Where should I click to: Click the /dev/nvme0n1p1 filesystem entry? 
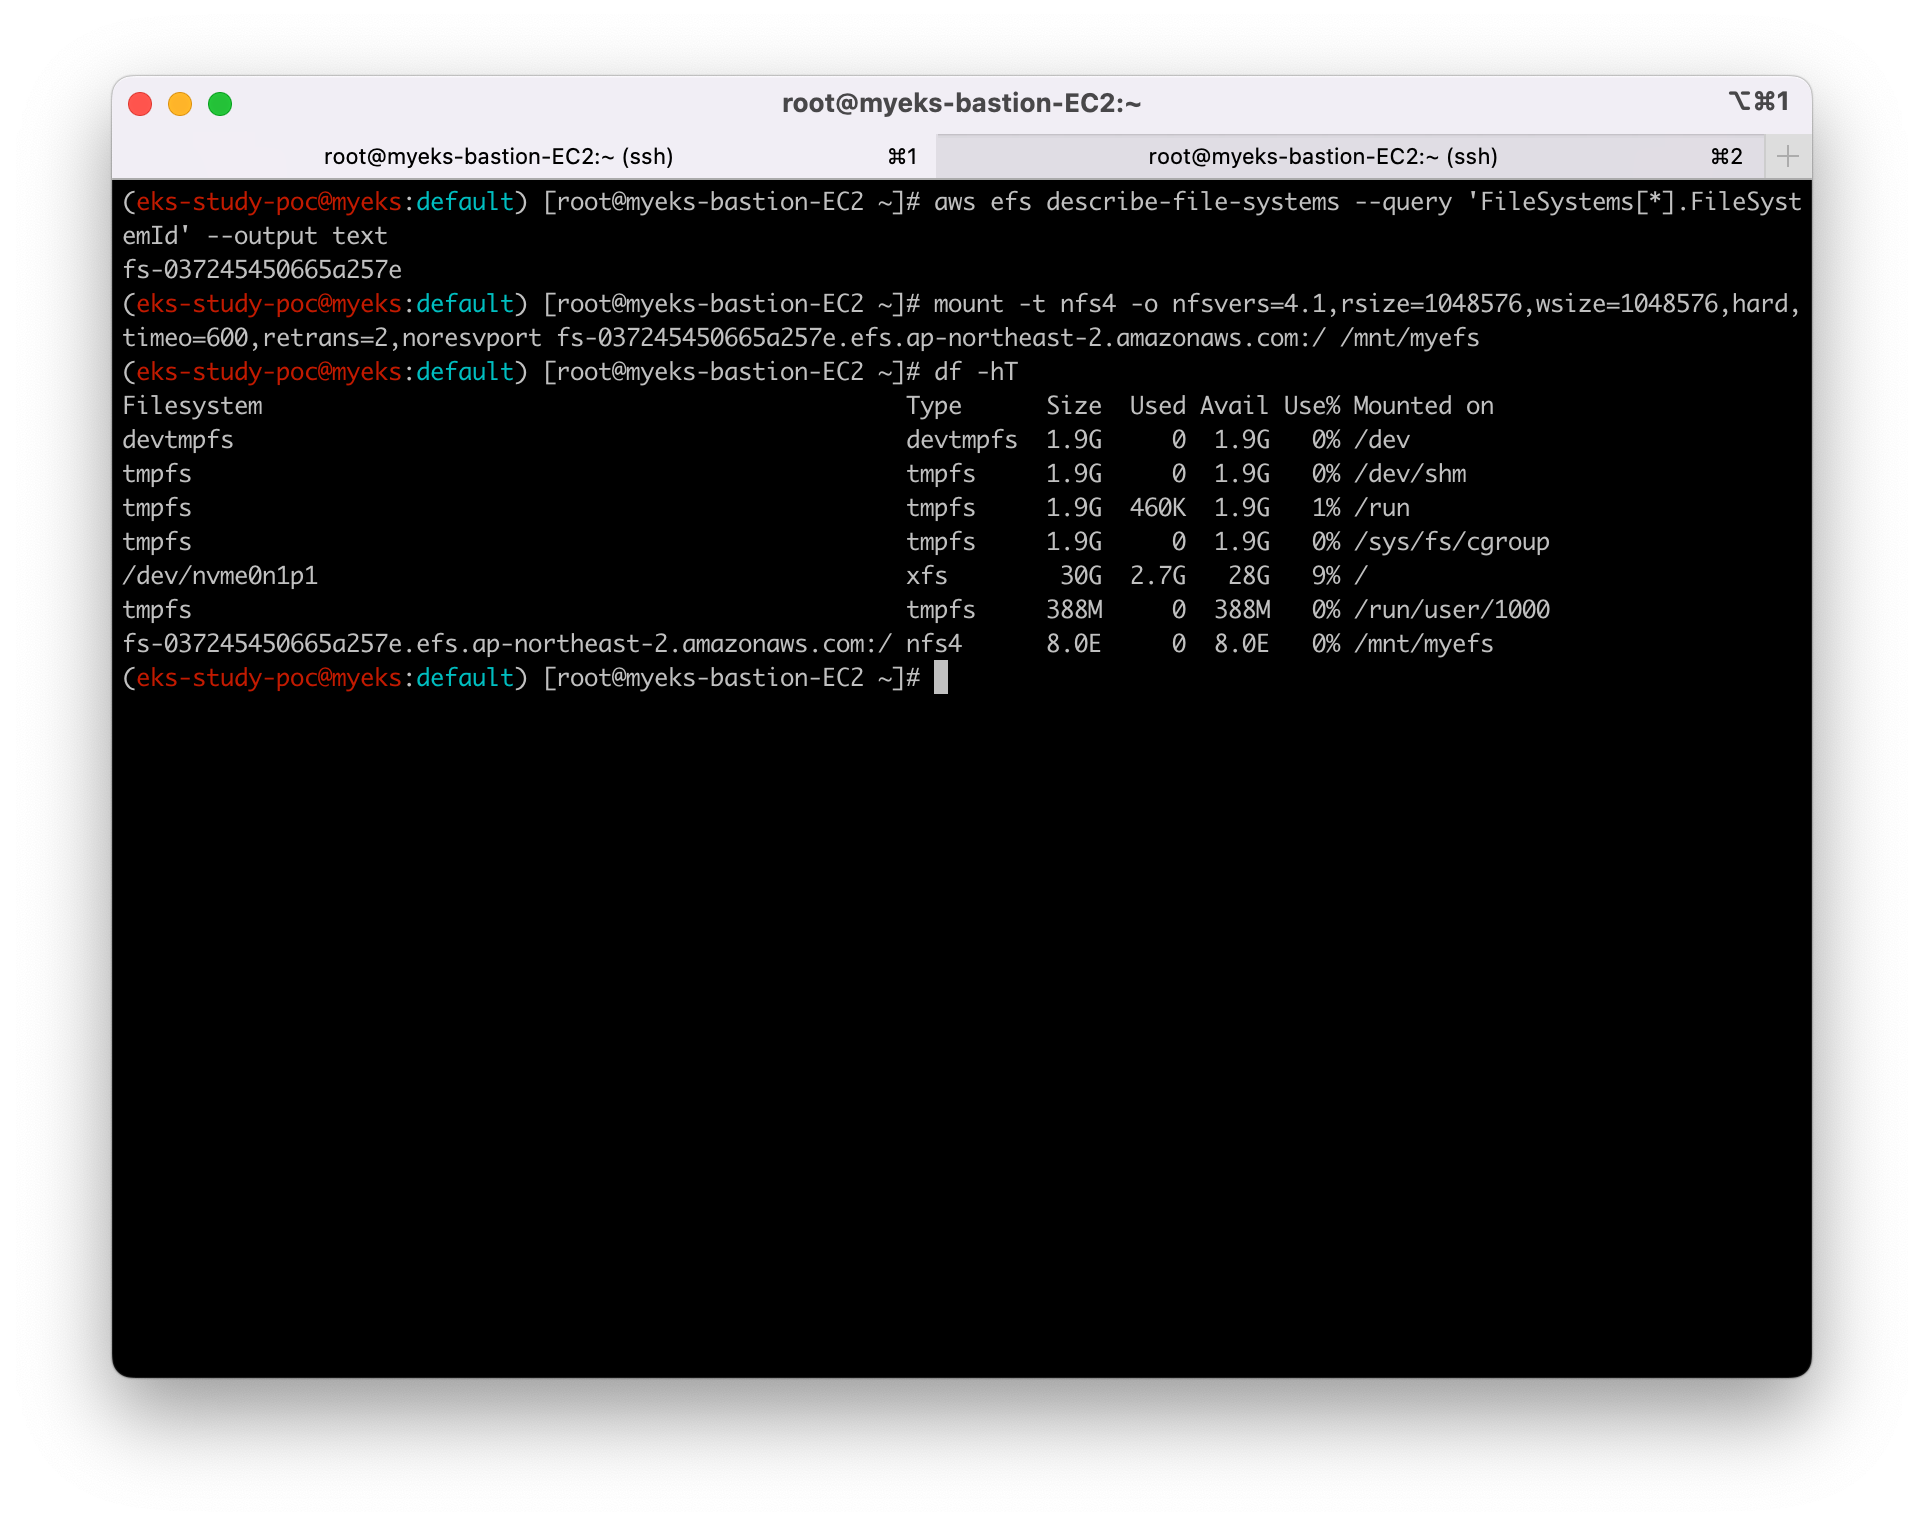tap(220, 576)
